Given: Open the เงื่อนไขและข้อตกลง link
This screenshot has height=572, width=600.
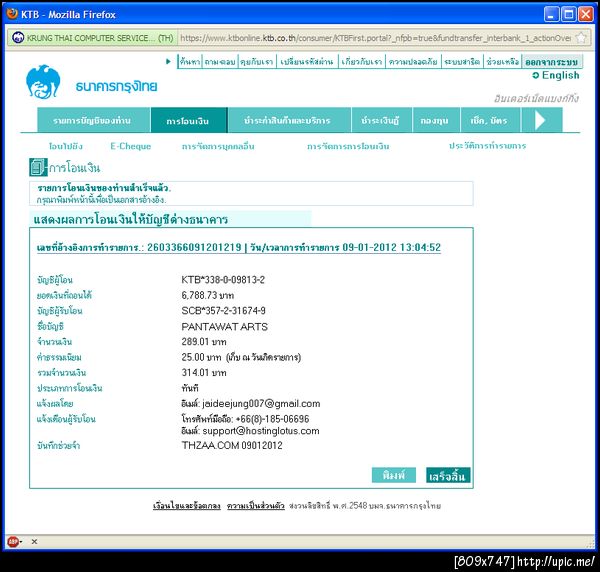Looking at the screenshot, I should pyautogui.click(x=187, y=505).
